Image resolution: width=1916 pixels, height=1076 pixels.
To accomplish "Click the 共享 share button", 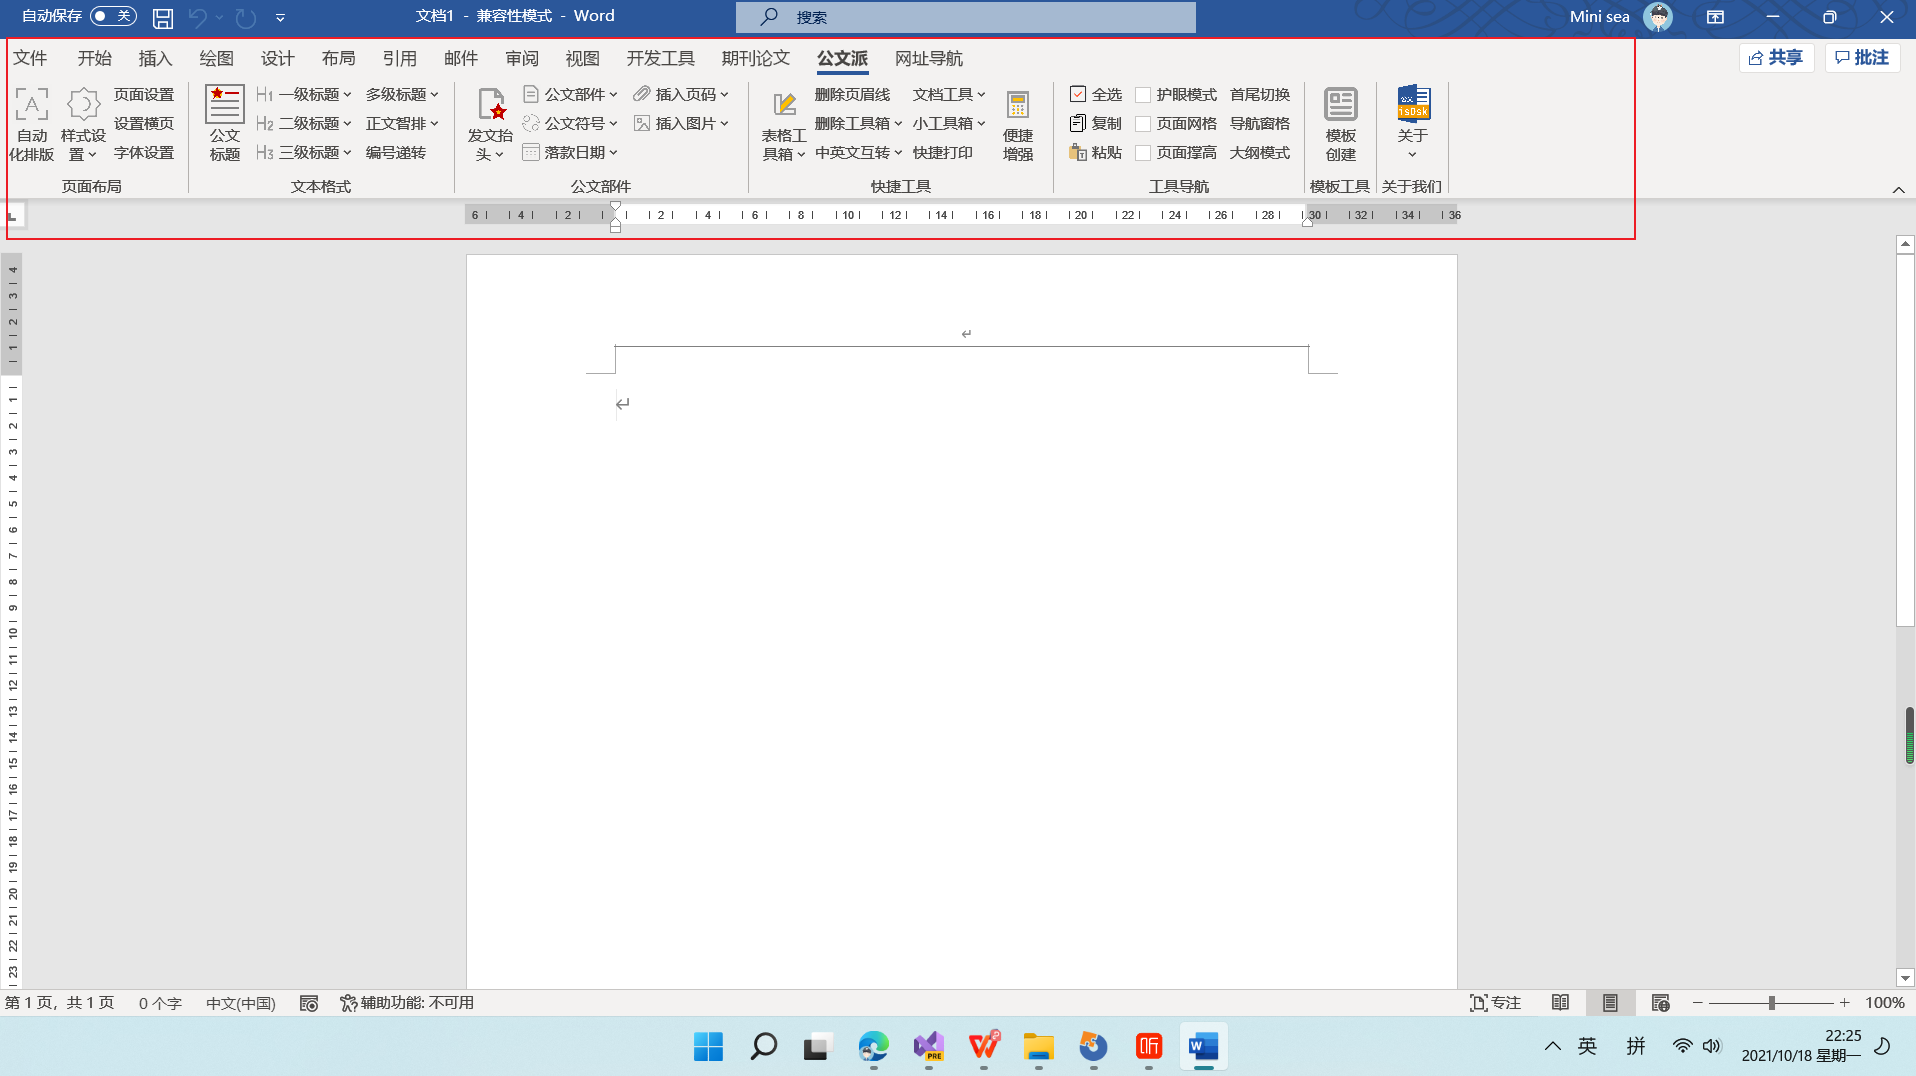I will pos(1776,58).
